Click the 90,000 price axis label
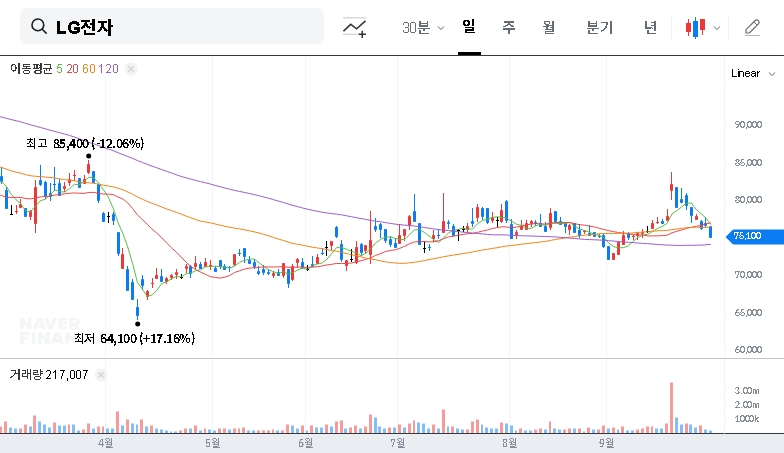The height and width of the screenshot is (453, 784). pos(748,124)
